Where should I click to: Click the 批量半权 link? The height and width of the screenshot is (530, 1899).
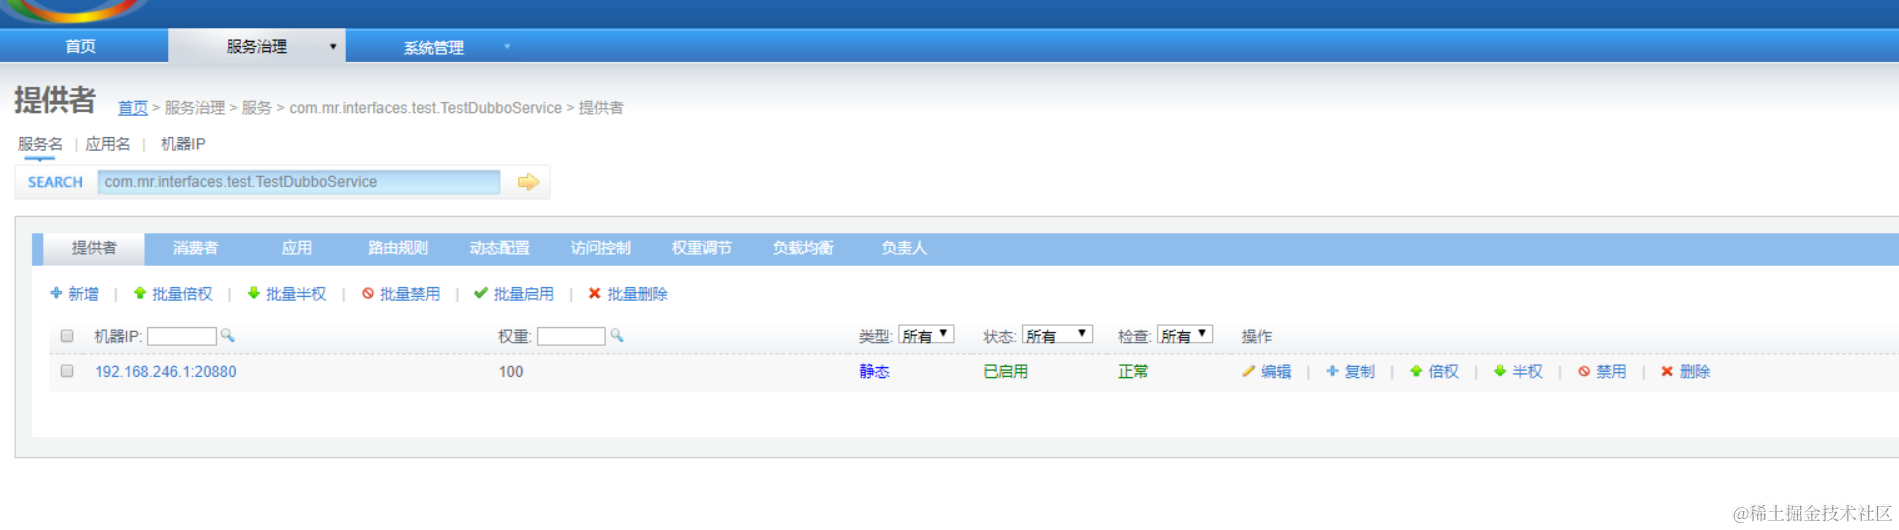pyautogui.click(x=296, y=294)
